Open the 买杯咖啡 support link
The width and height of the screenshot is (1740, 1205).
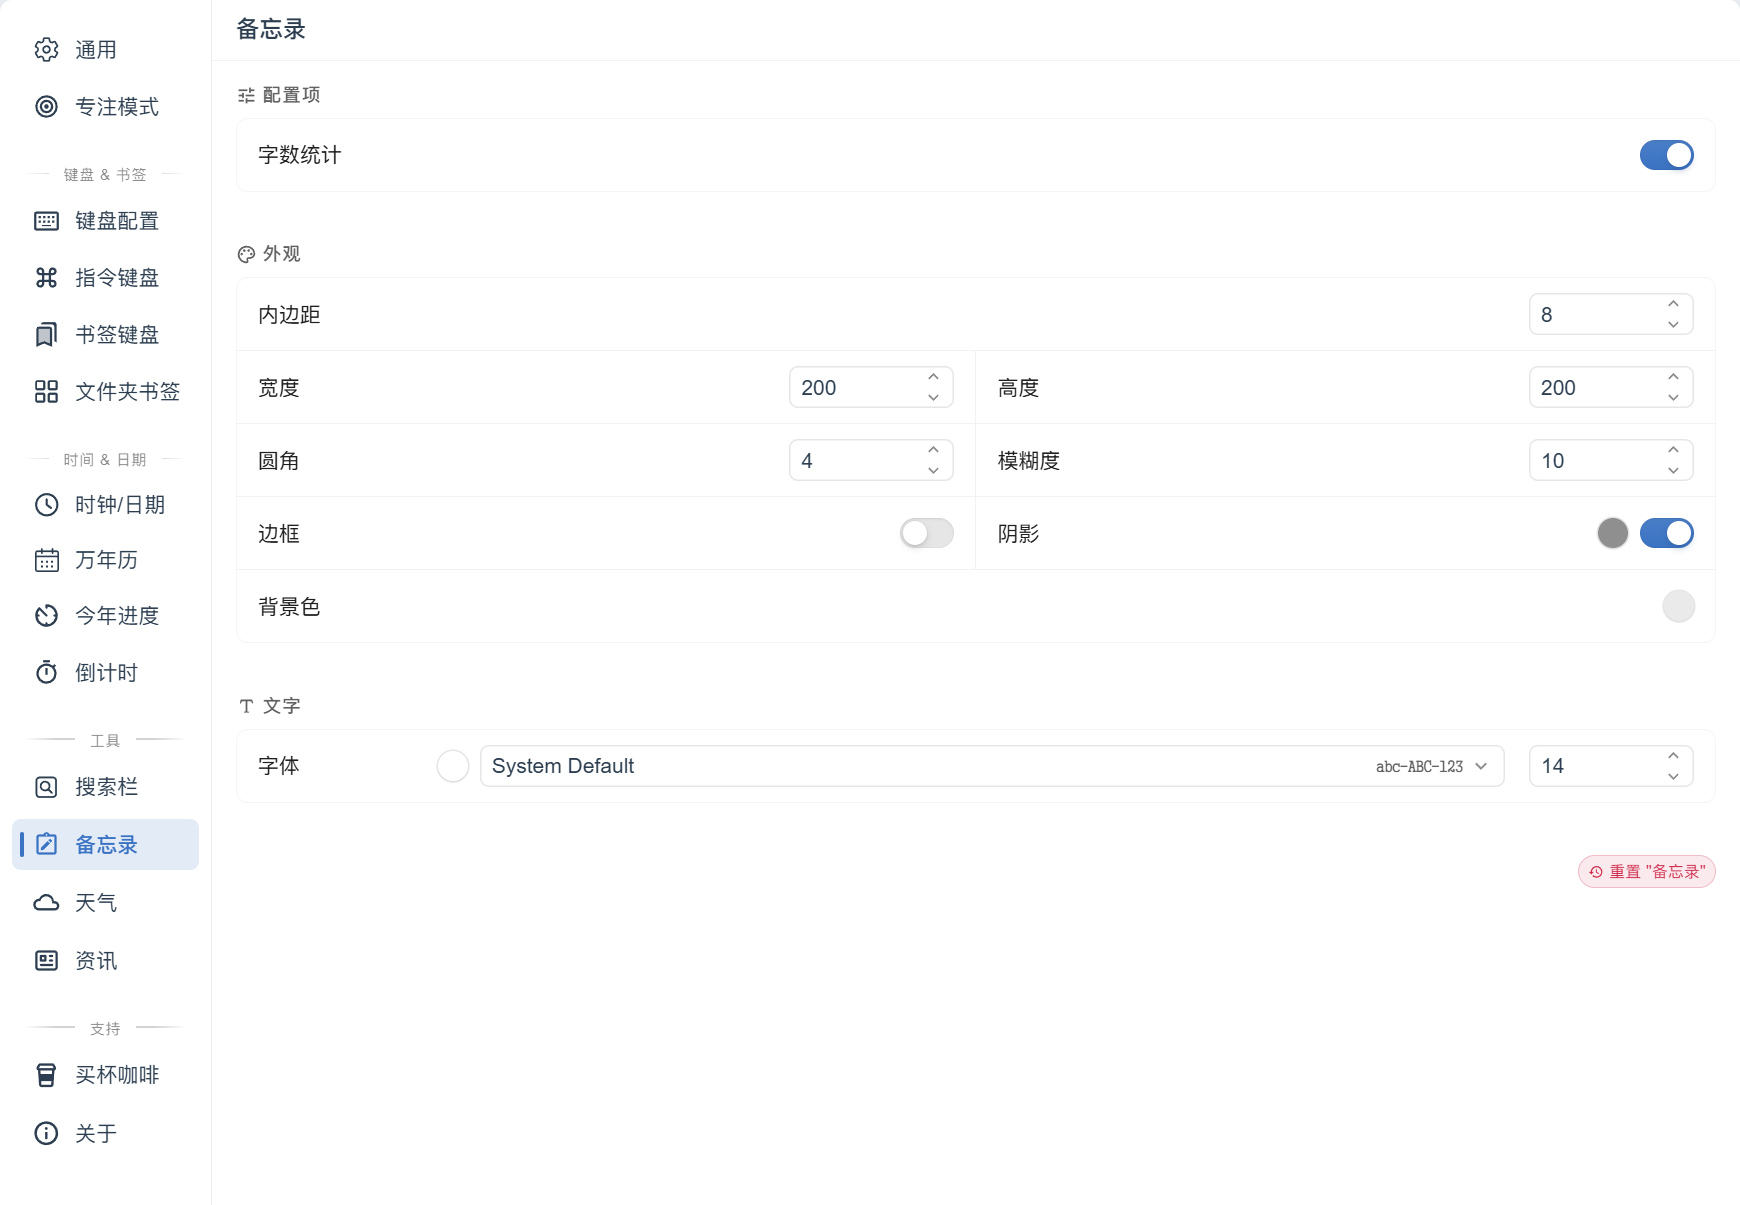point(105,1075)
